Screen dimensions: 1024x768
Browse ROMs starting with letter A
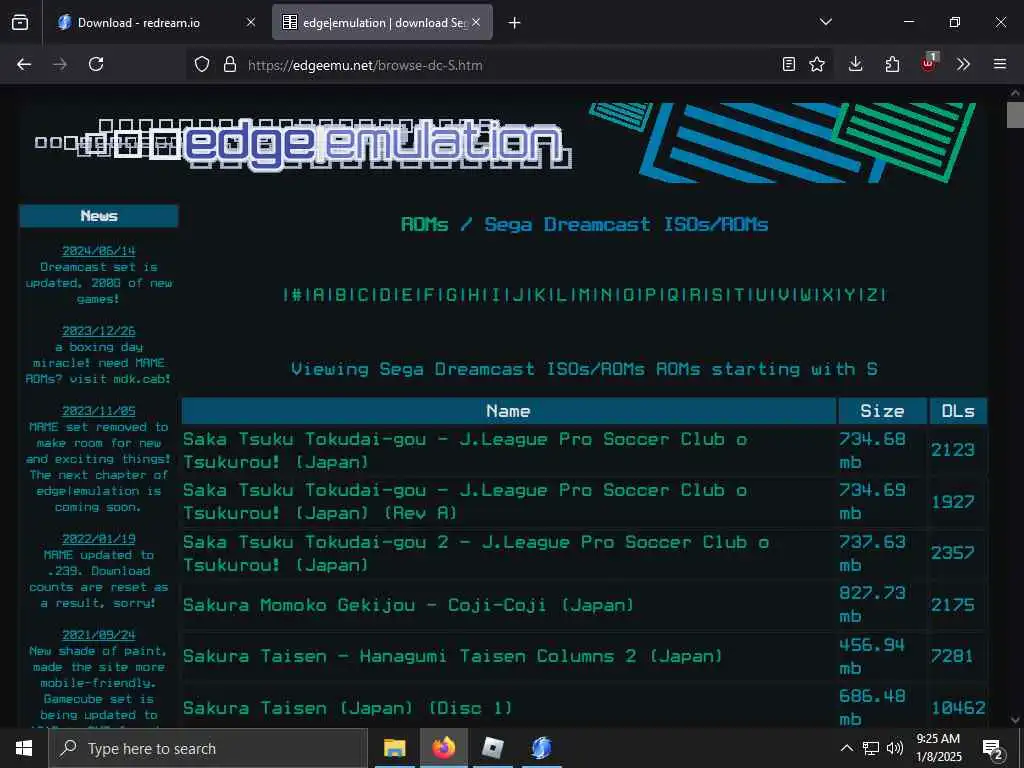click(318, 295)
